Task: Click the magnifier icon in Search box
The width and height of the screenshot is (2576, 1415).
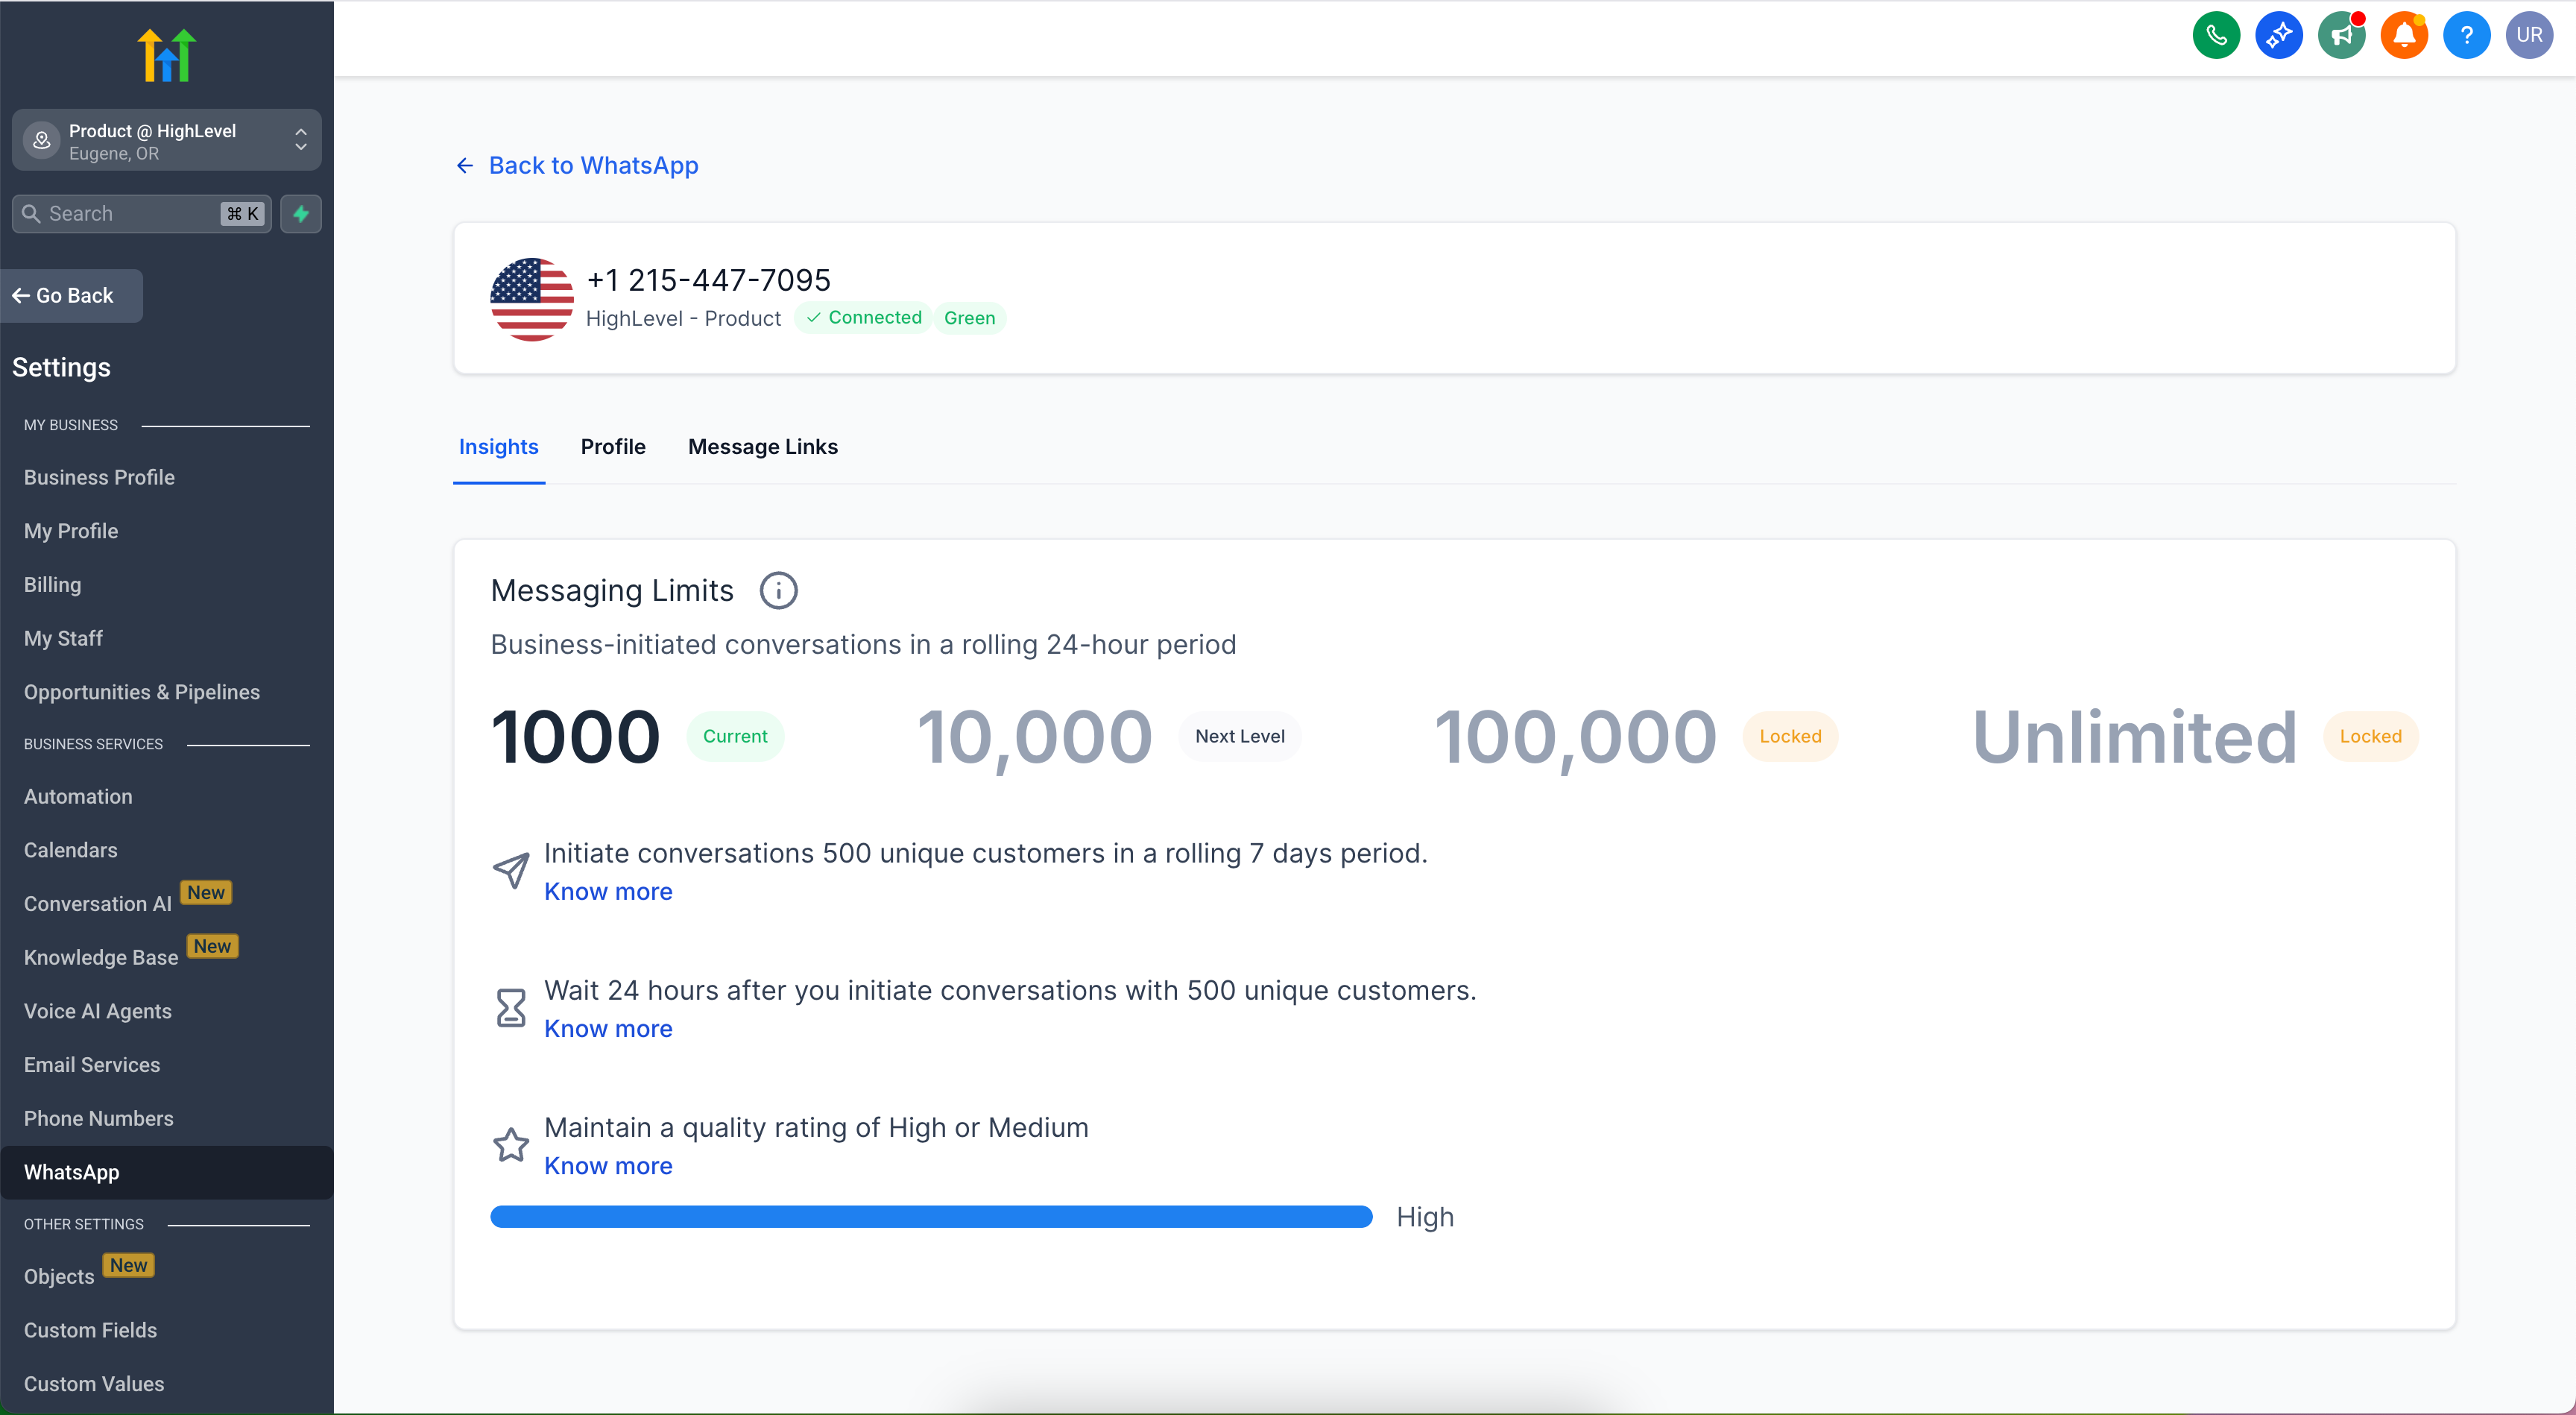Action: (x=31, y=213)
